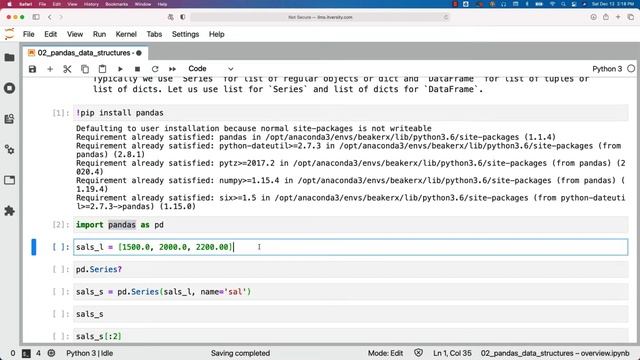
Task: Open the File menu
Action: point(29,34)
